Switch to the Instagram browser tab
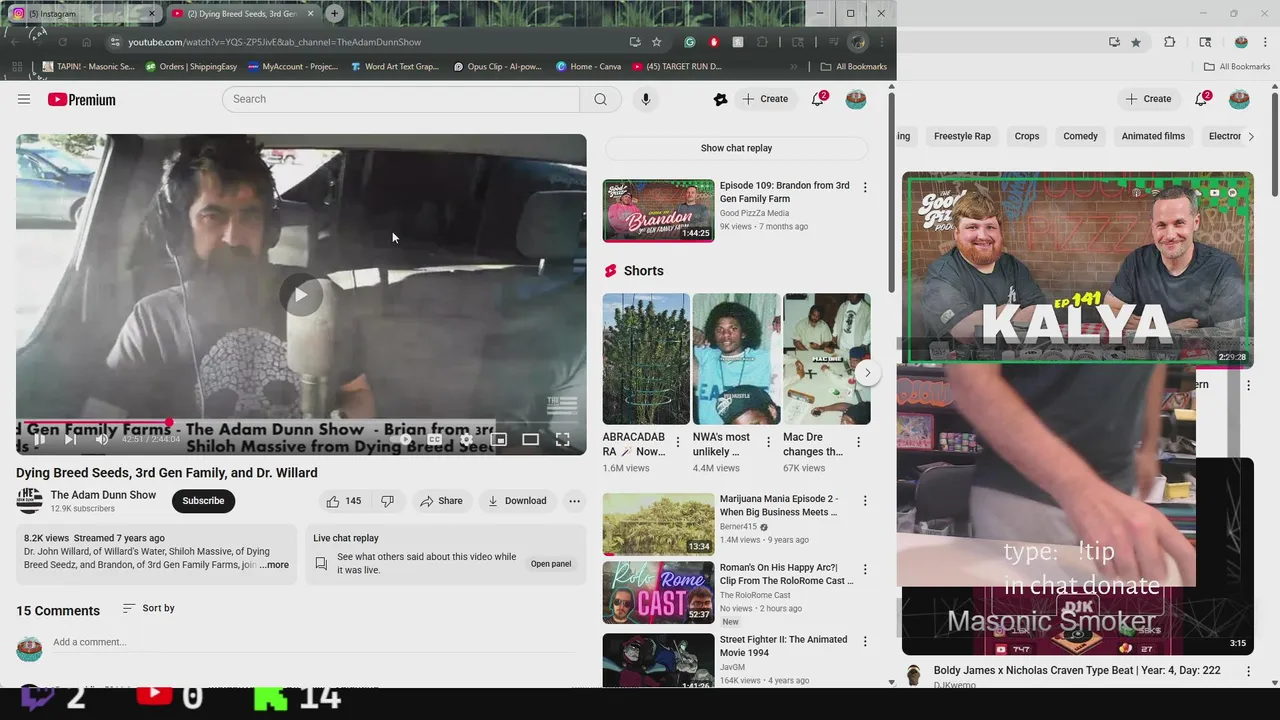1280x720 pixels. point(82,14)
